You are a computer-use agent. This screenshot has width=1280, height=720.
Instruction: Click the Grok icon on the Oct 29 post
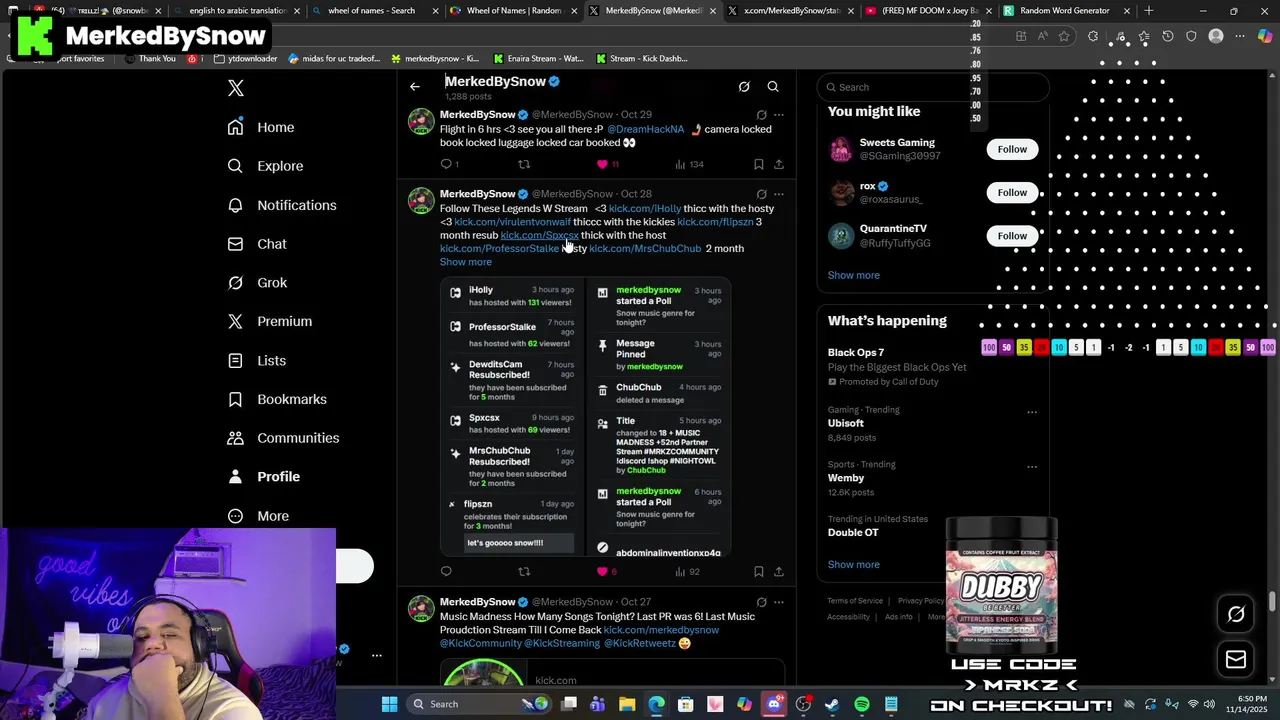pos(762,115)
